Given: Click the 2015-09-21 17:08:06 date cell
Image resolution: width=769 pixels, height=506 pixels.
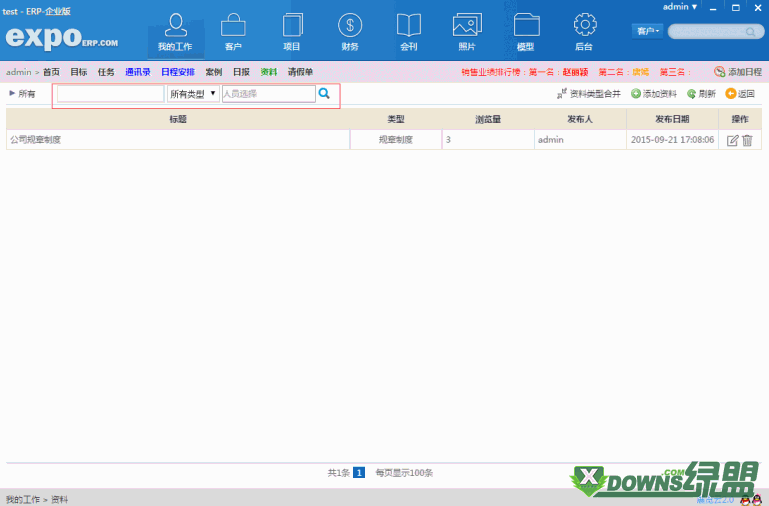Looking at the screenshot, I should [672, 140].
